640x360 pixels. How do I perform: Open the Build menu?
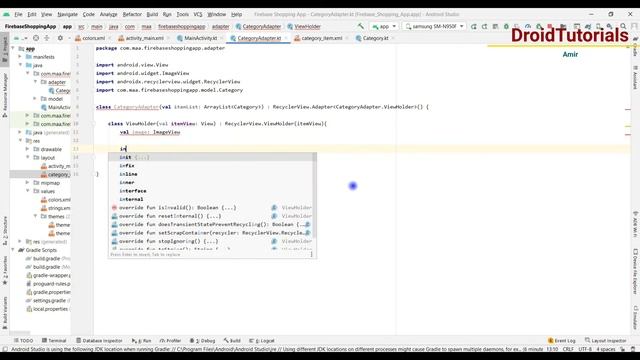(152, 14)
